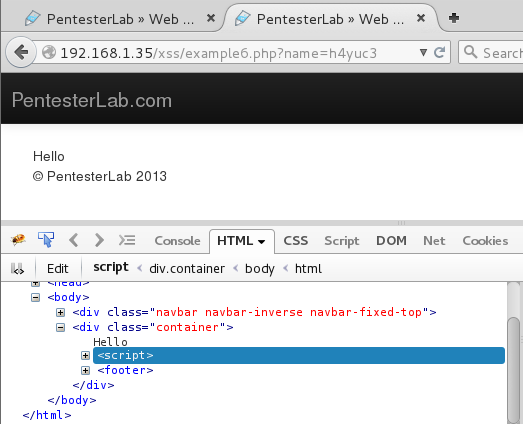The height and width of the screenshot is (424, 523).
Task: Click the closing </div> tag
Action: [93, 385]
